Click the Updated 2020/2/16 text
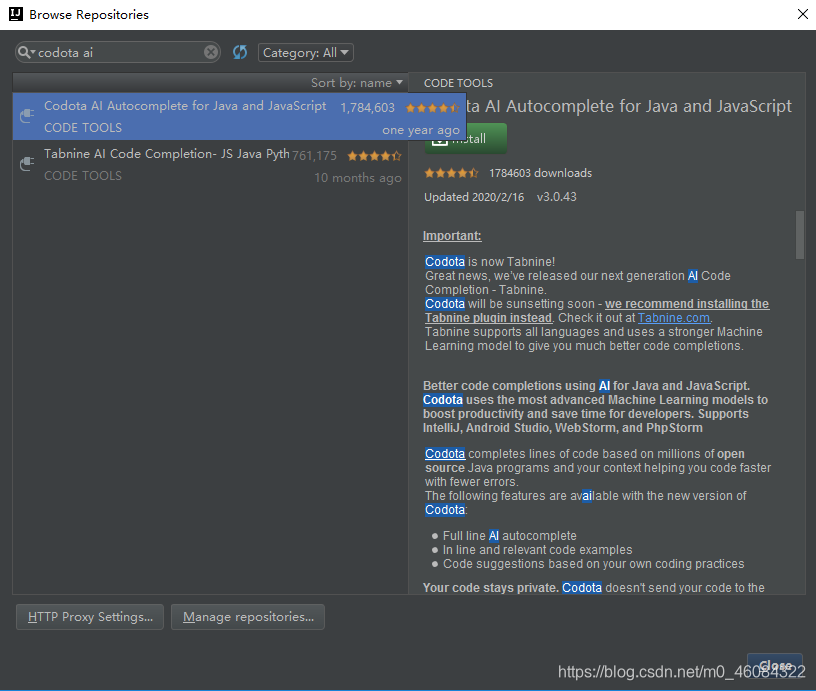This screenshot has height=691, width=816. [x=474, y=197]
